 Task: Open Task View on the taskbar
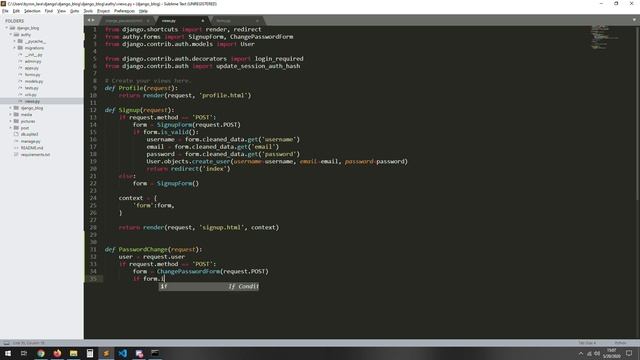point(24,353)
